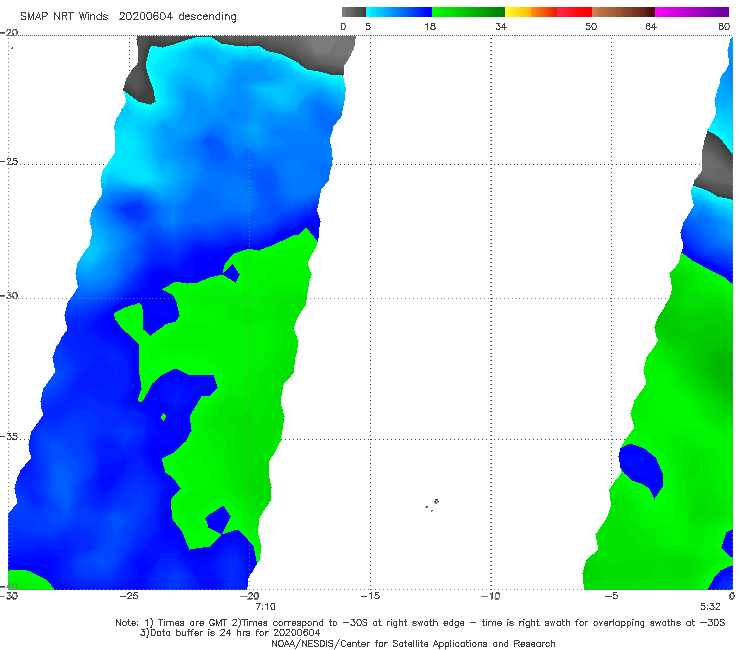Click the gray segment of the wind color bar
This screenshot has height=650, width=740.
click(353, 12)
